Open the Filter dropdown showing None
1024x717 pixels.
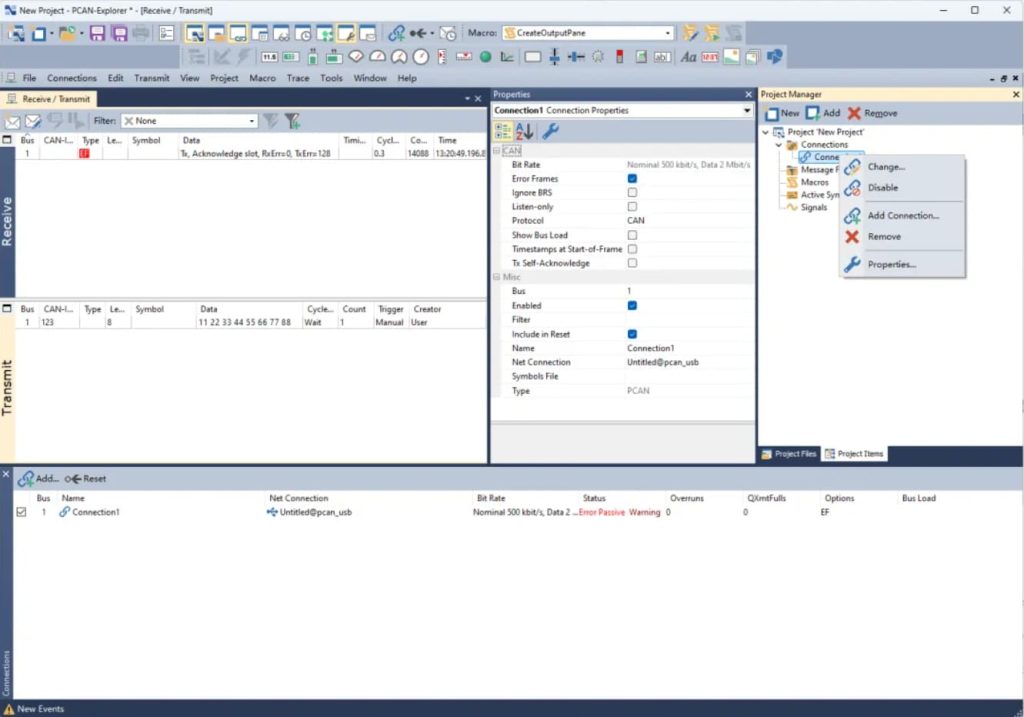click(189, 121)
